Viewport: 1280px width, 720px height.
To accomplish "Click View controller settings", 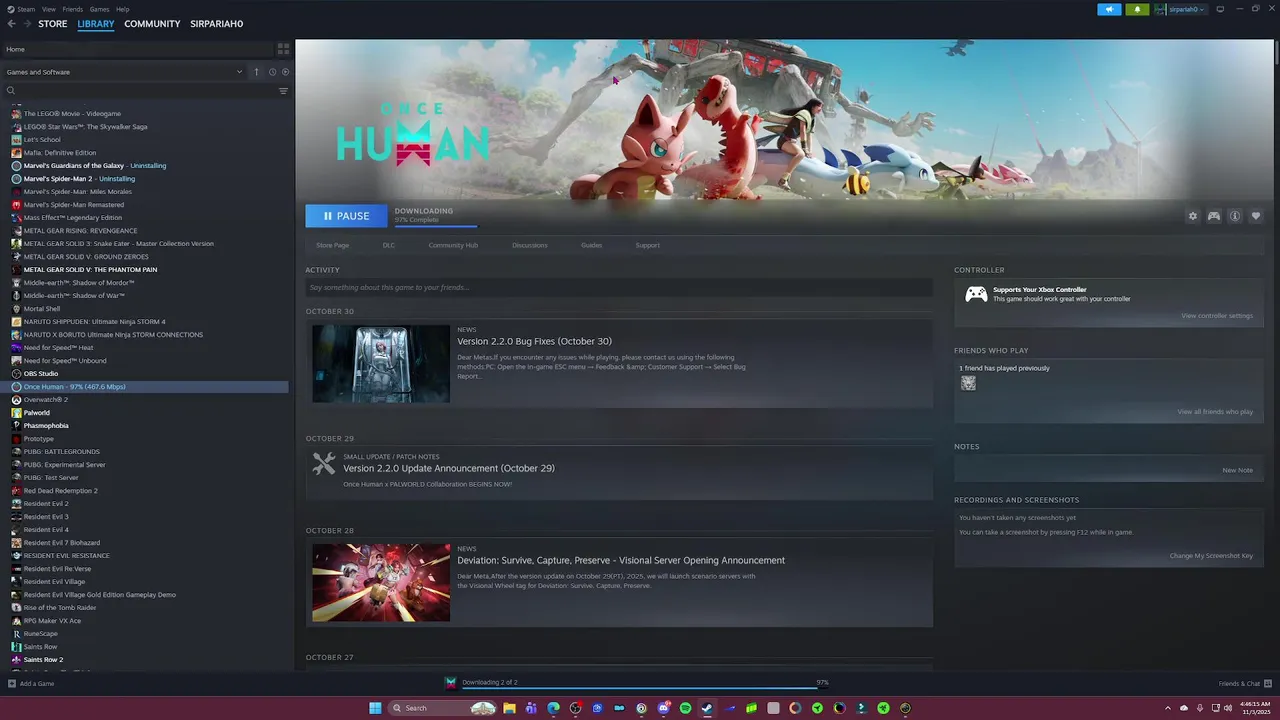I will (x=1217, y=316).
